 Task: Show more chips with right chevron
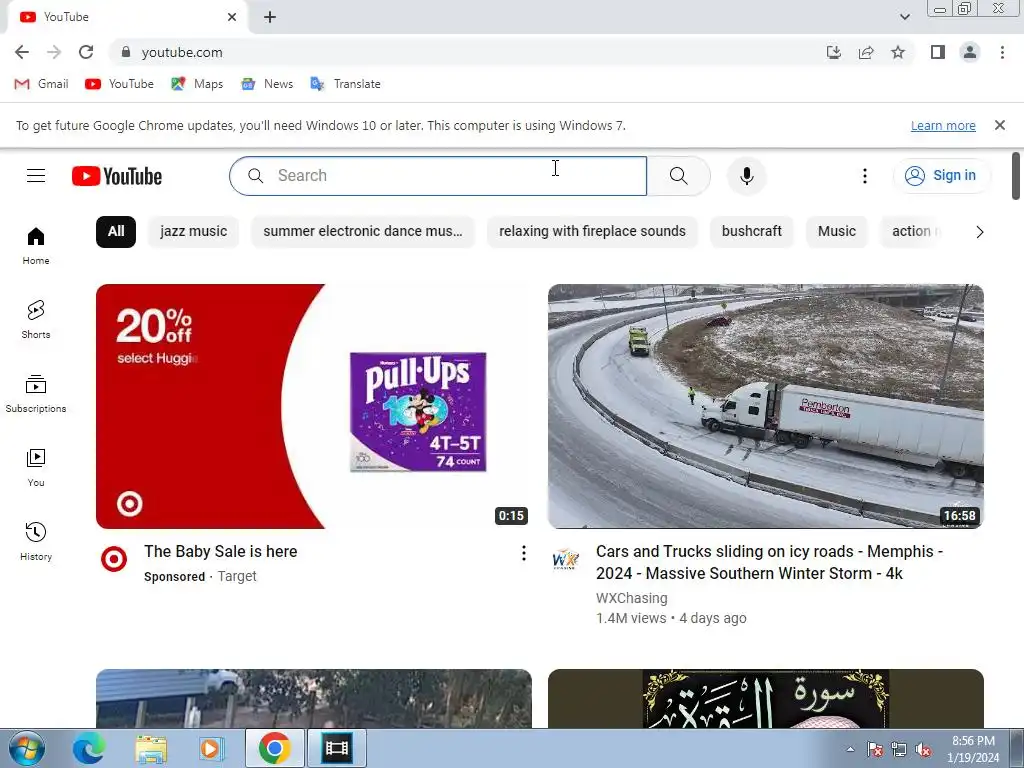(979, 232)
